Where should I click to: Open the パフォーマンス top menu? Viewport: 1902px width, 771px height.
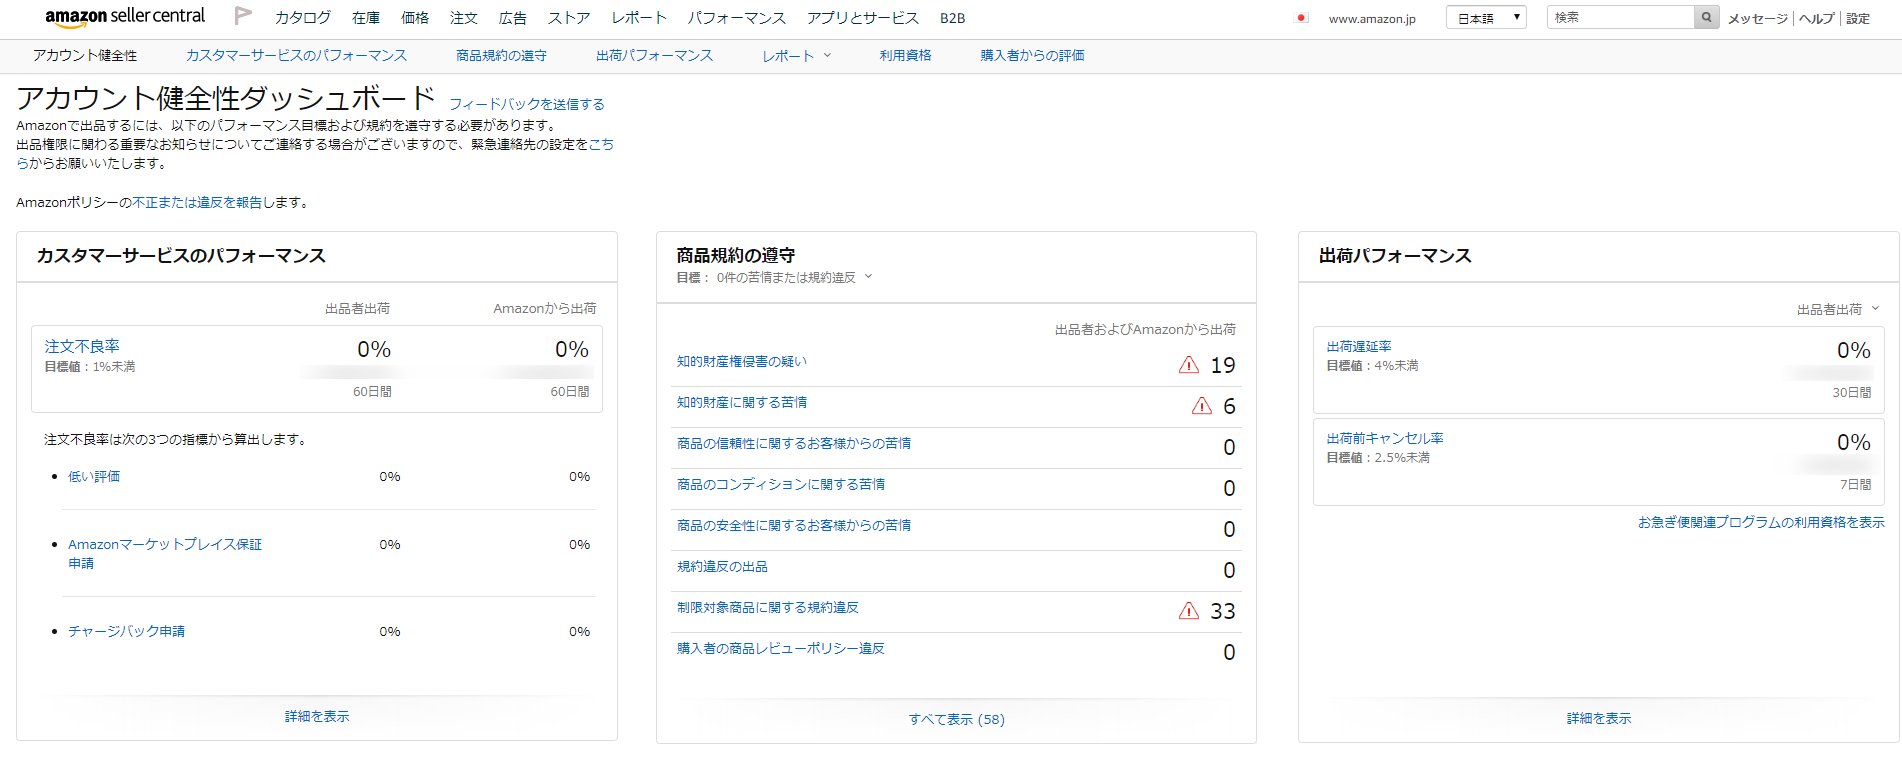[736, 18]
